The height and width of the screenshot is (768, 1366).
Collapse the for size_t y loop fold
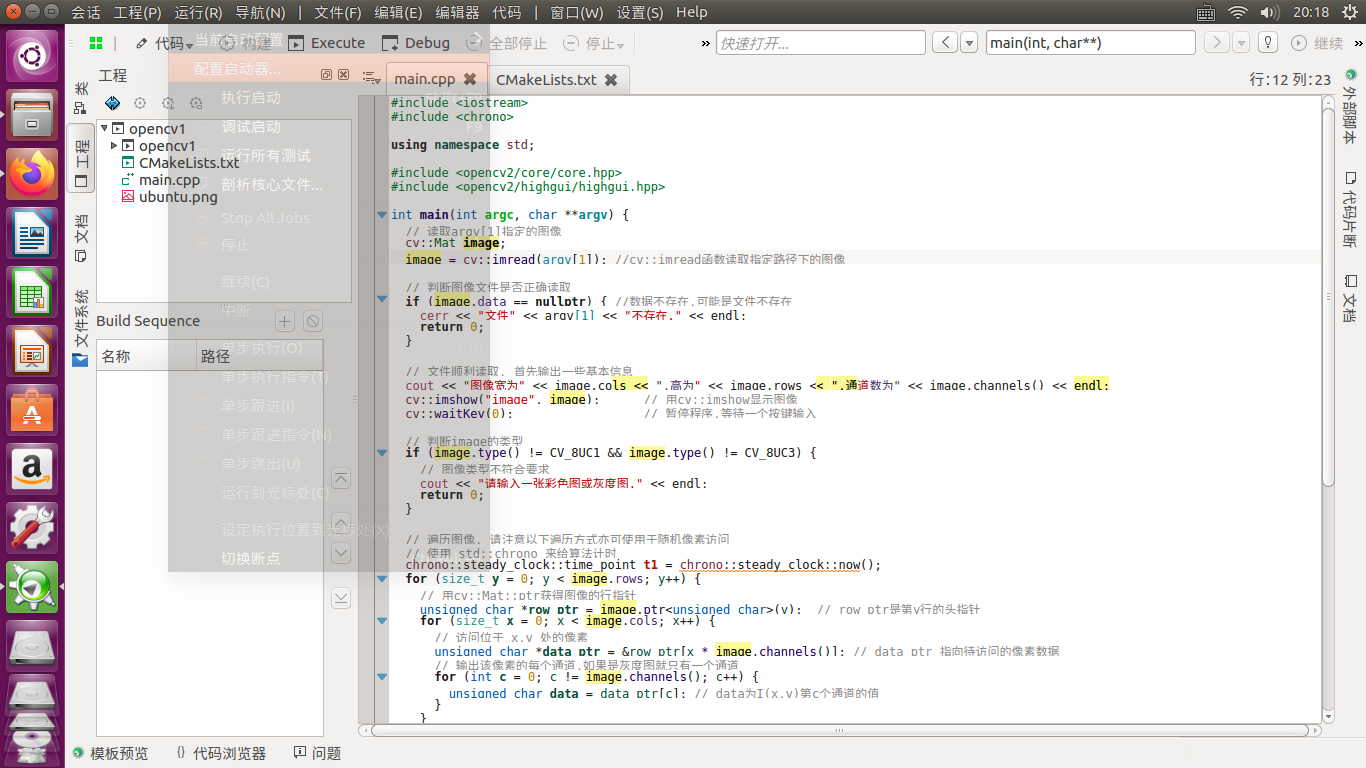pyautogui.click(x=382, y=579)
